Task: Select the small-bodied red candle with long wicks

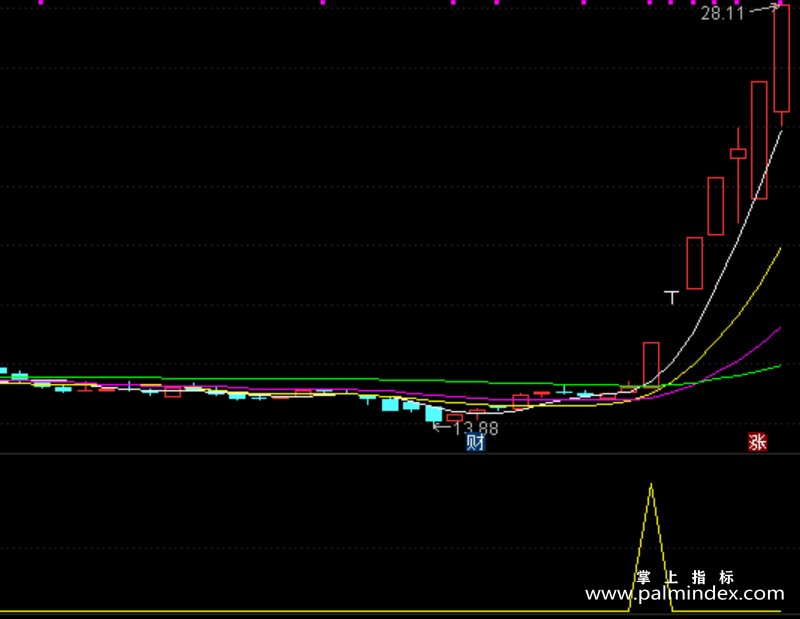Action: click(x=738, y=154)
